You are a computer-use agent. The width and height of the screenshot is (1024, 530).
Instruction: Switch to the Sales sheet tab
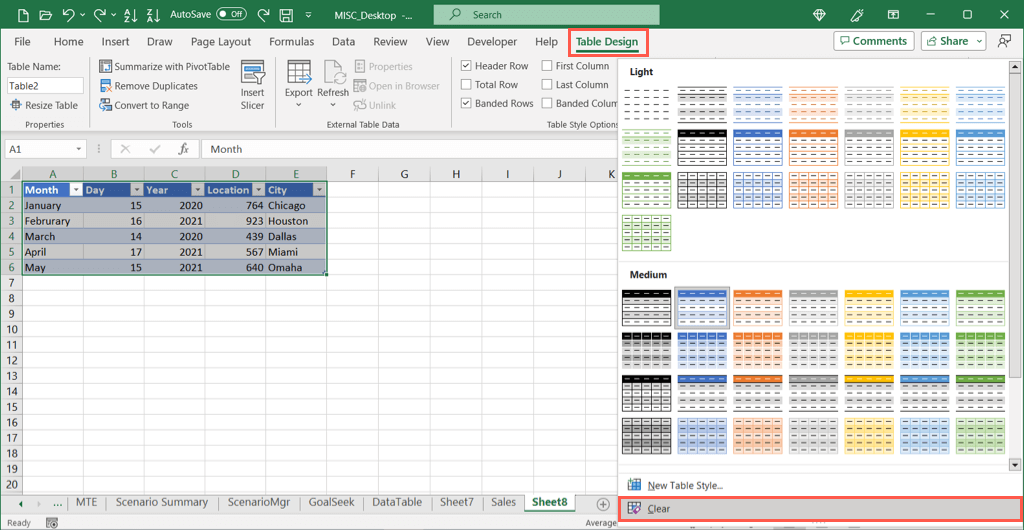click(503, 502)
